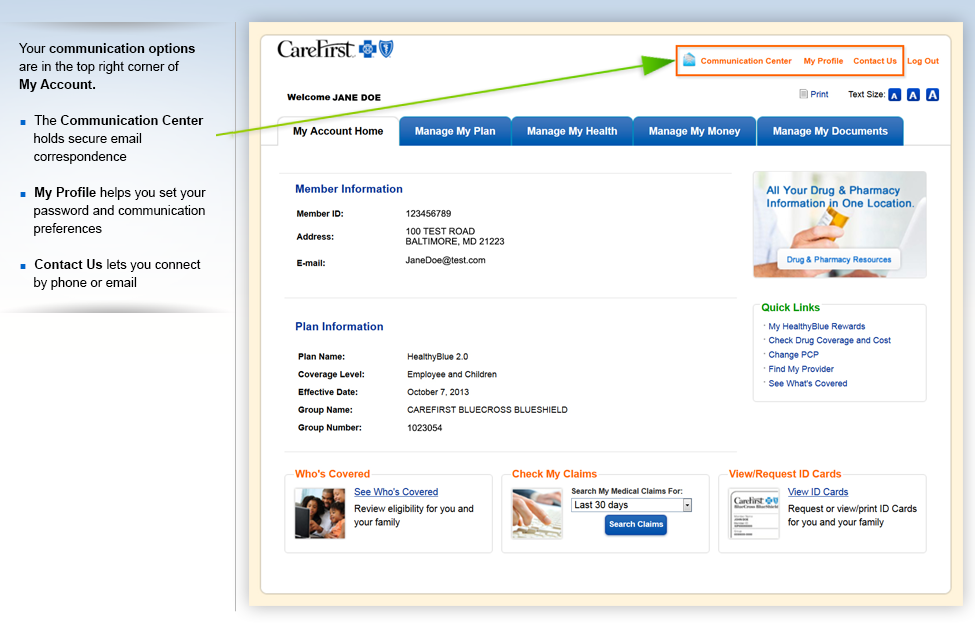Click the Search Claims button
Viewport: 975px width, 626px height.
(x=635, y=525)
